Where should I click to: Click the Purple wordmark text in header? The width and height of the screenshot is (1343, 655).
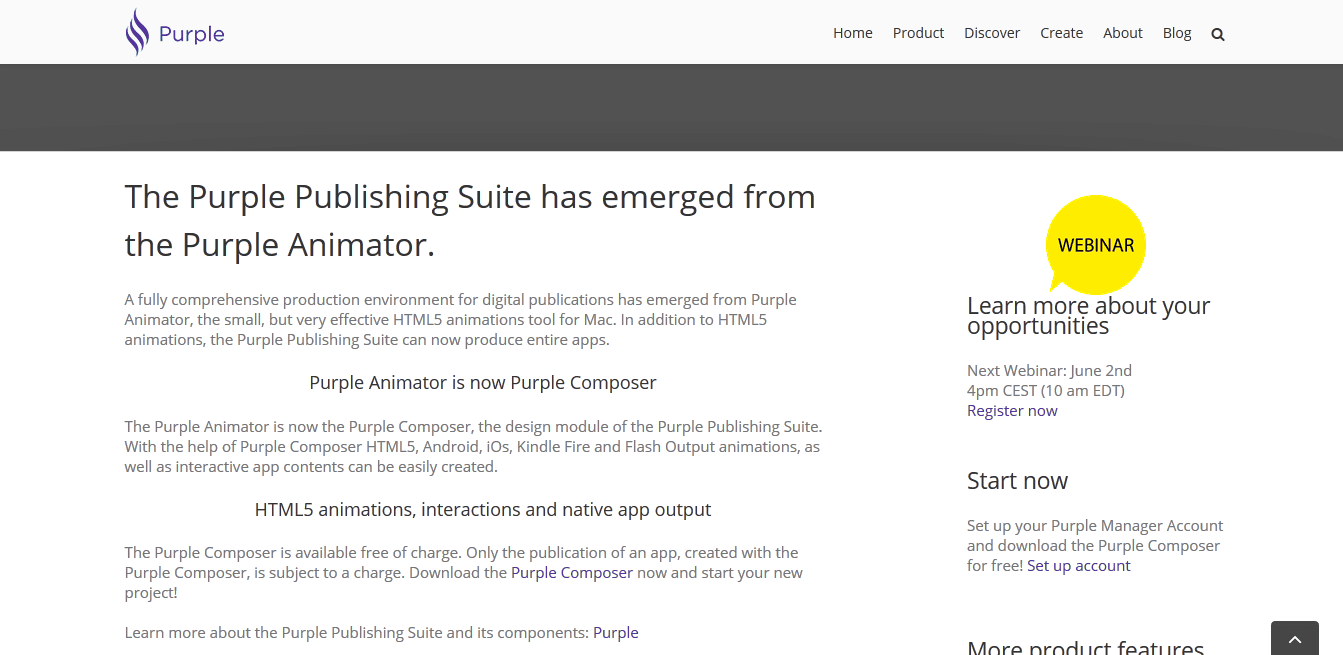191,35
